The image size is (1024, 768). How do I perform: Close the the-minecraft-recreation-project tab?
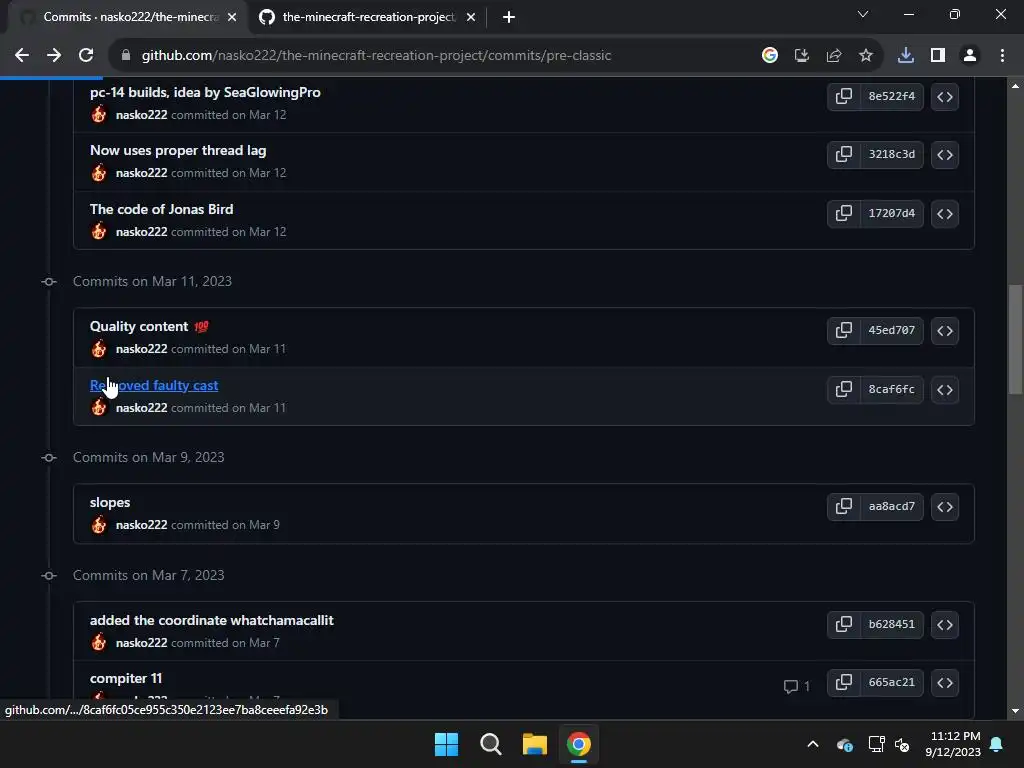471,17
